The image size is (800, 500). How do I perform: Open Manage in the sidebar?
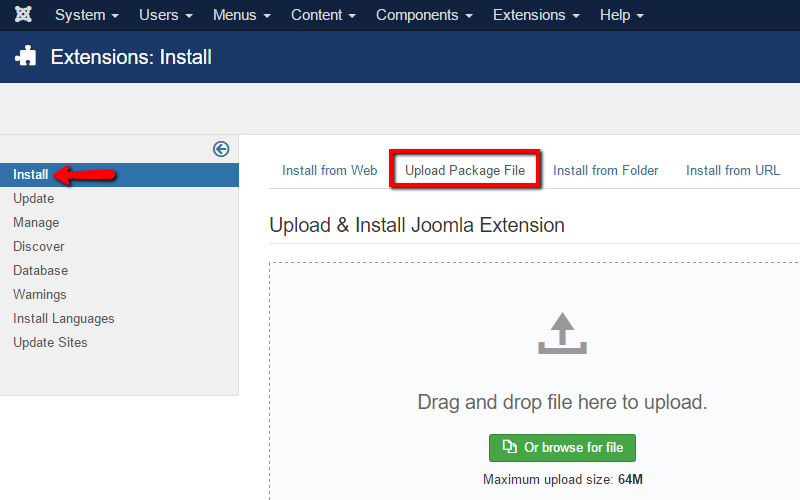coord(36,222)
